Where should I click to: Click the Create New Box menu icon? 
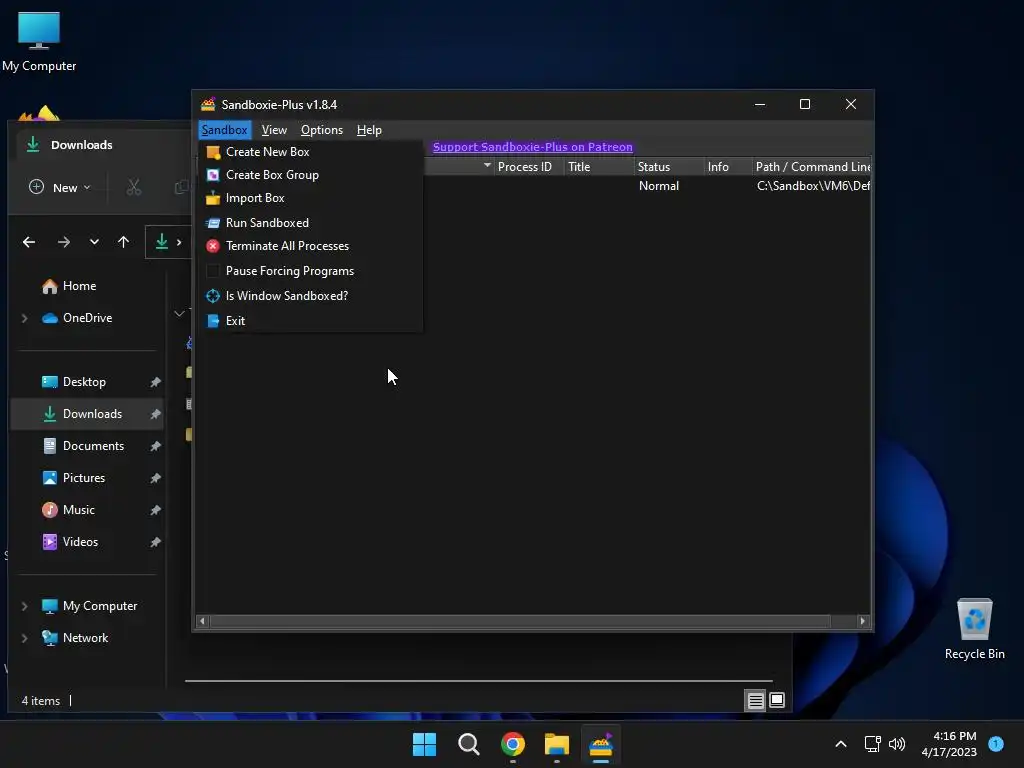[x=213, y=152]
